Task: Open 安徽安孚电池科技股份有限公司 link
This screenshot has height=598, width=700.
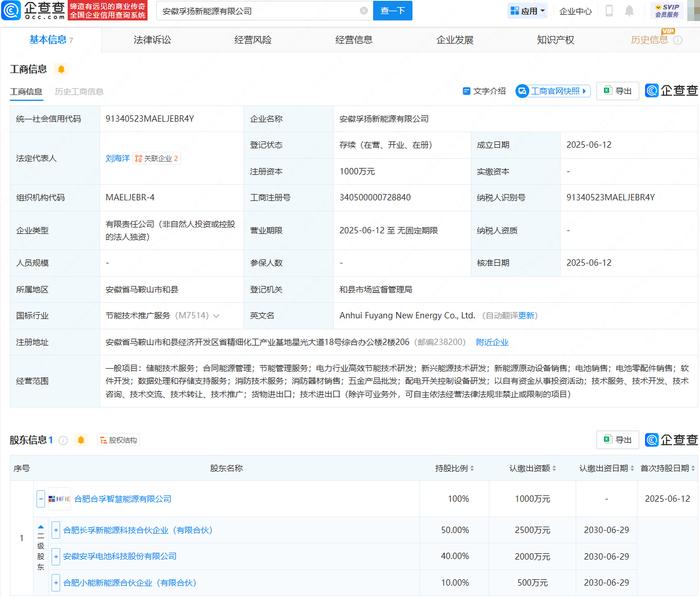Action: (x=120, y=556)
